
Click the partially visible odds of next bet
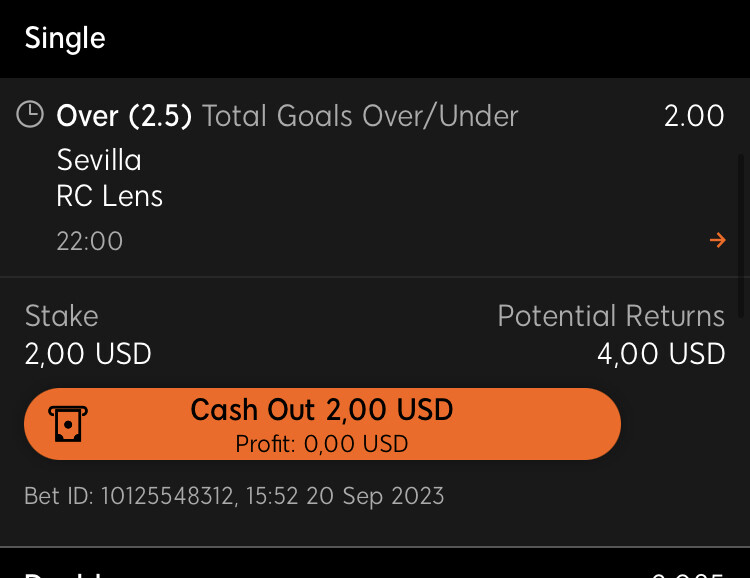pos(688,575)
